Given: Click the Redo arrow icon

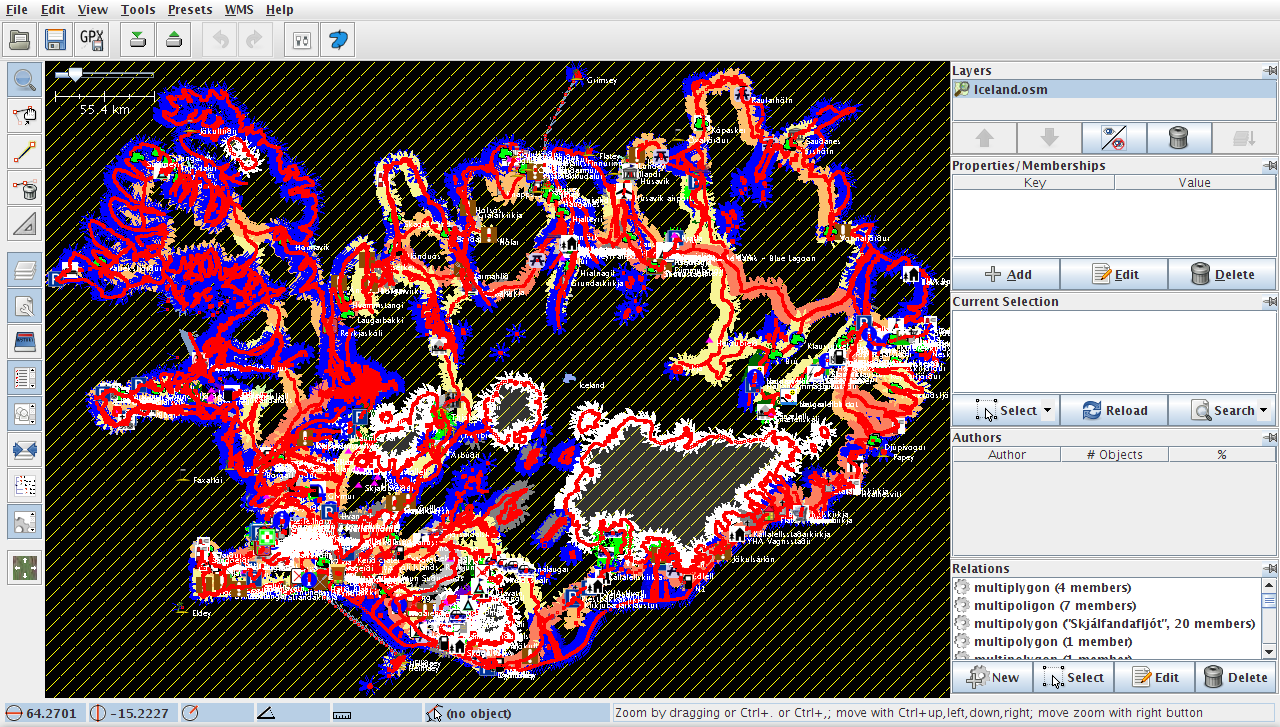Looking at the screenshot, I should [x=254, y=40].
